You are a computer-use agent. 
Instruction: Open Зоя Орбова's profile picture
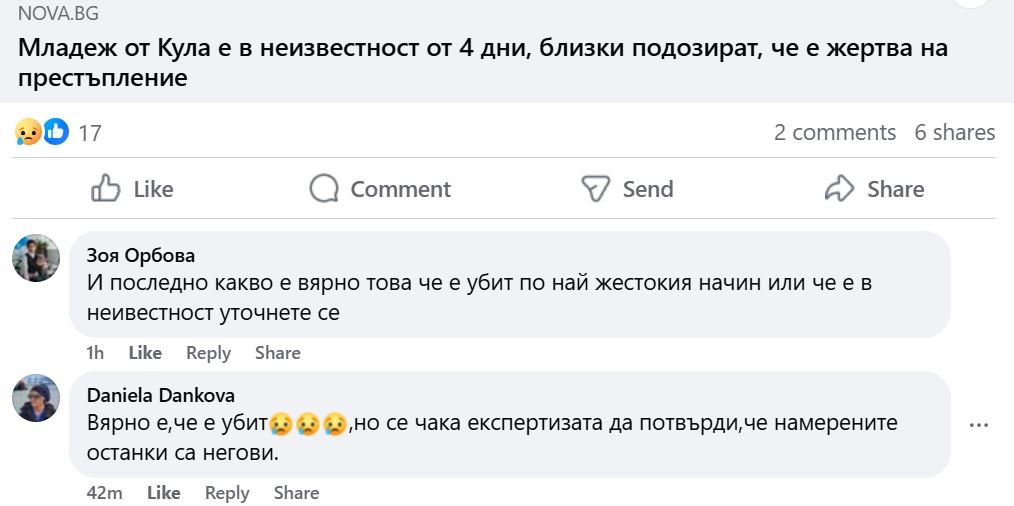[x=36, y=258]
